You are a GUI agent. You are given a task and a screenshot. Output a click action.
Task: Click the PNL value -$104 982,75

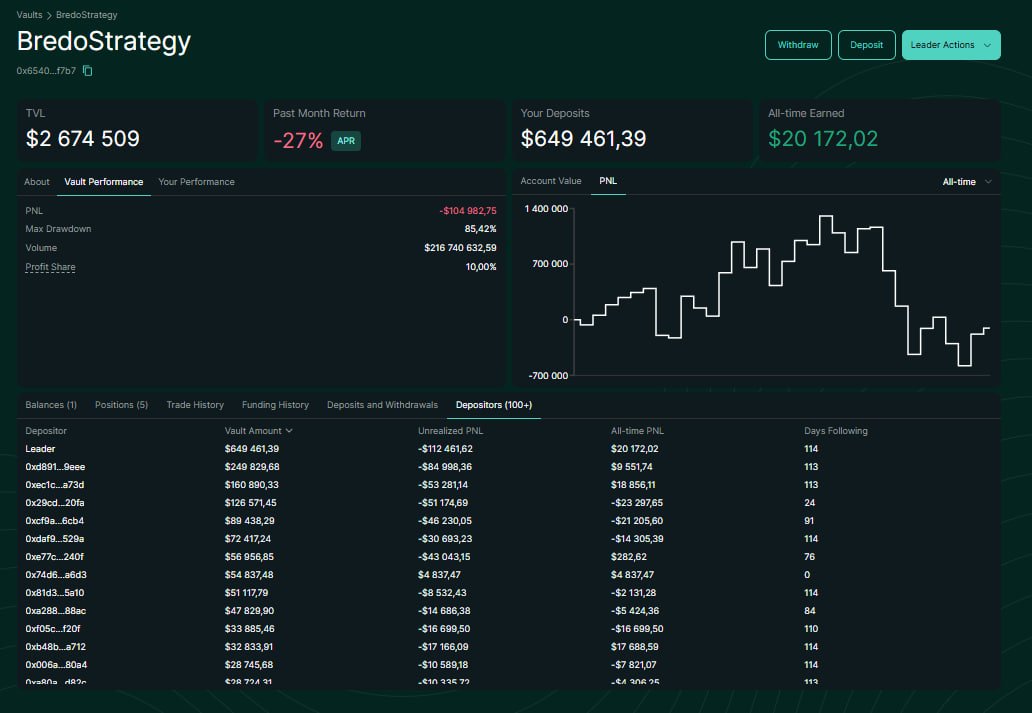[468, 211]
